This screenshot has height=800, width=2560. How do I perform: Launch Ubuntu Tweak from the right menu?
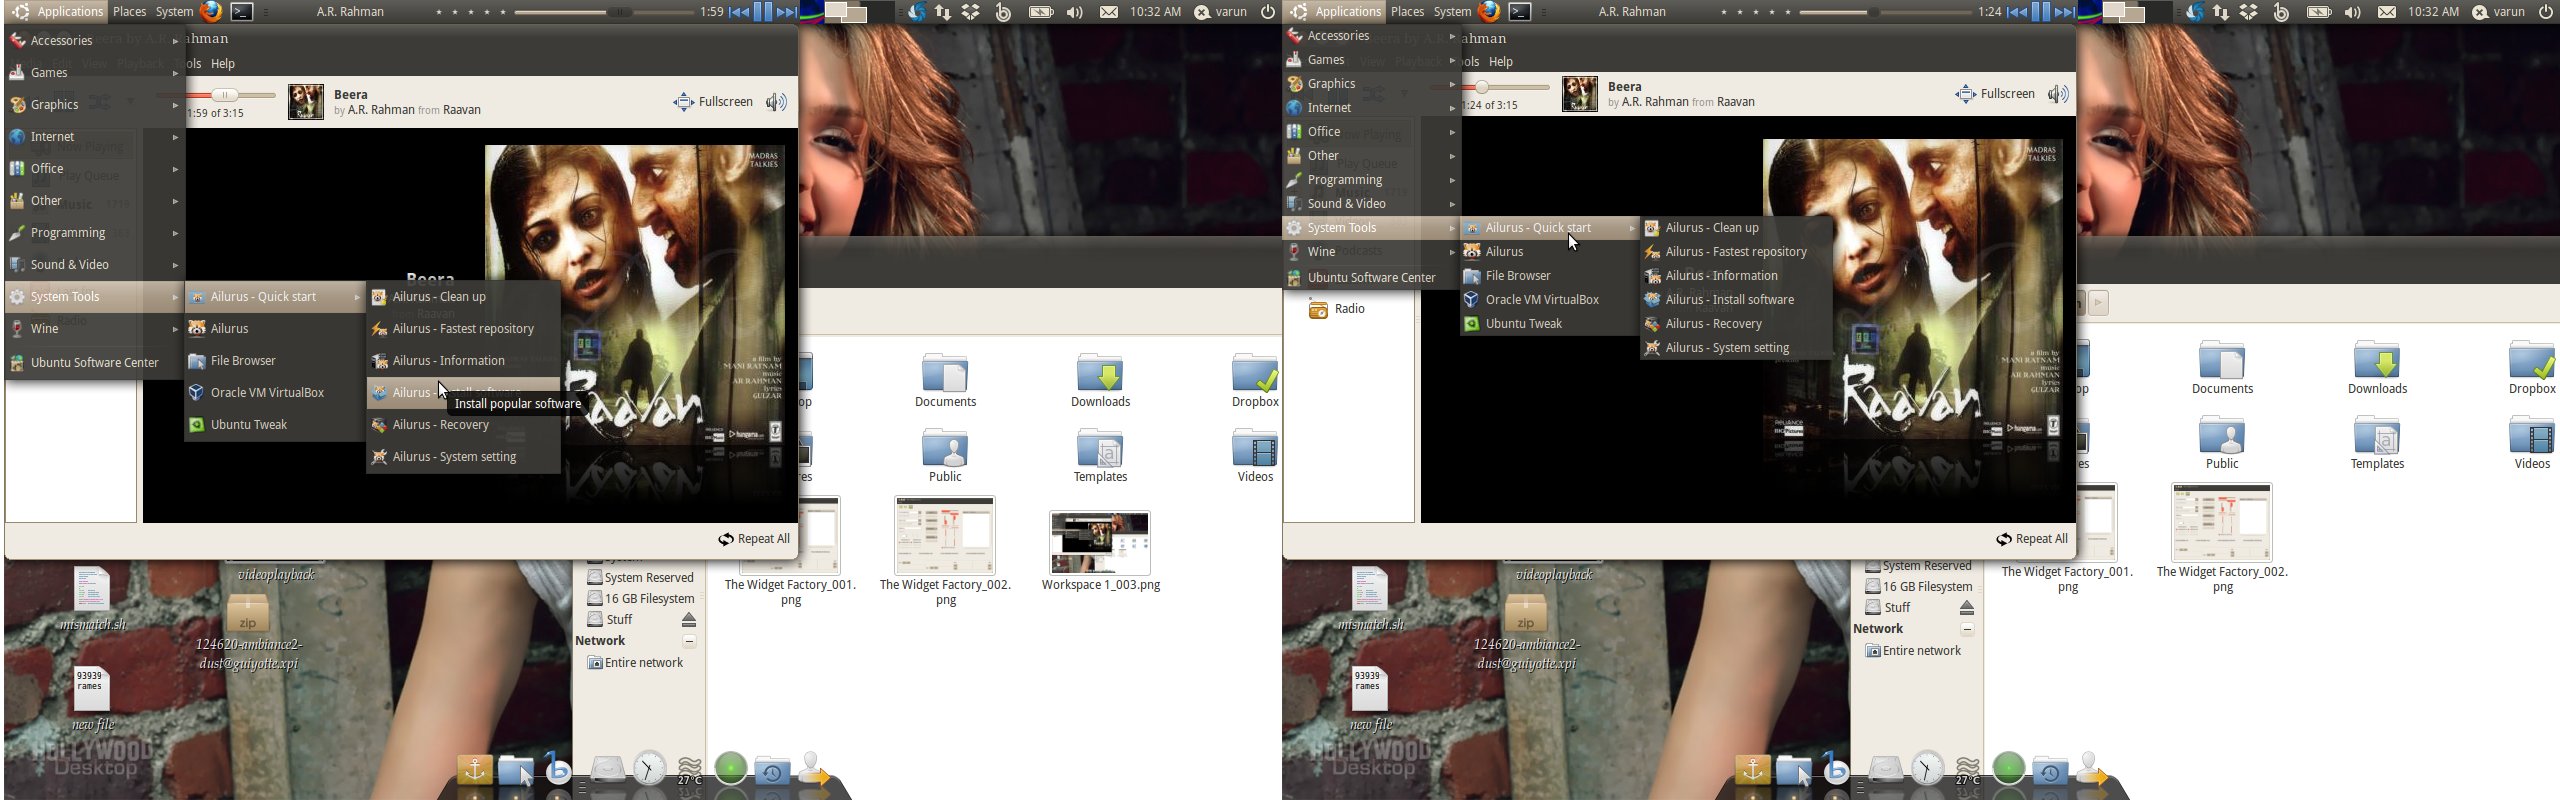[1548, 324]
